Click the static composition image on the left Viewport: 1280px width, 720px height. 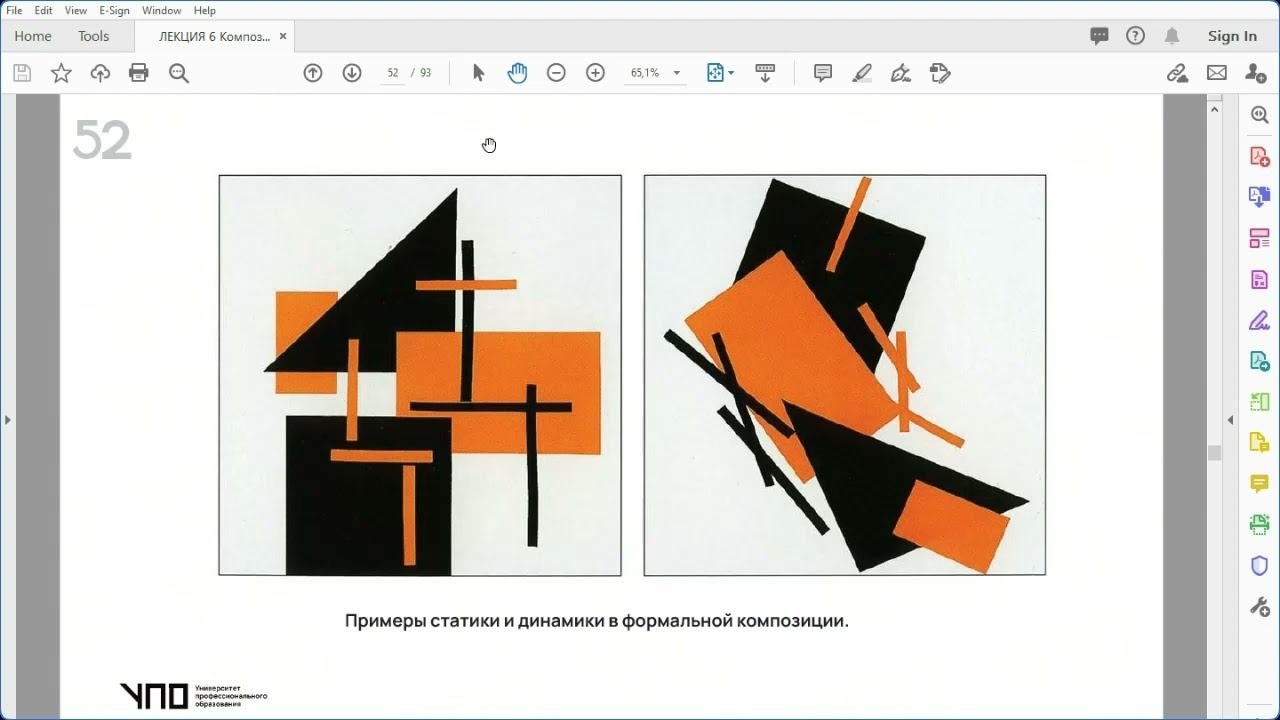420,375
